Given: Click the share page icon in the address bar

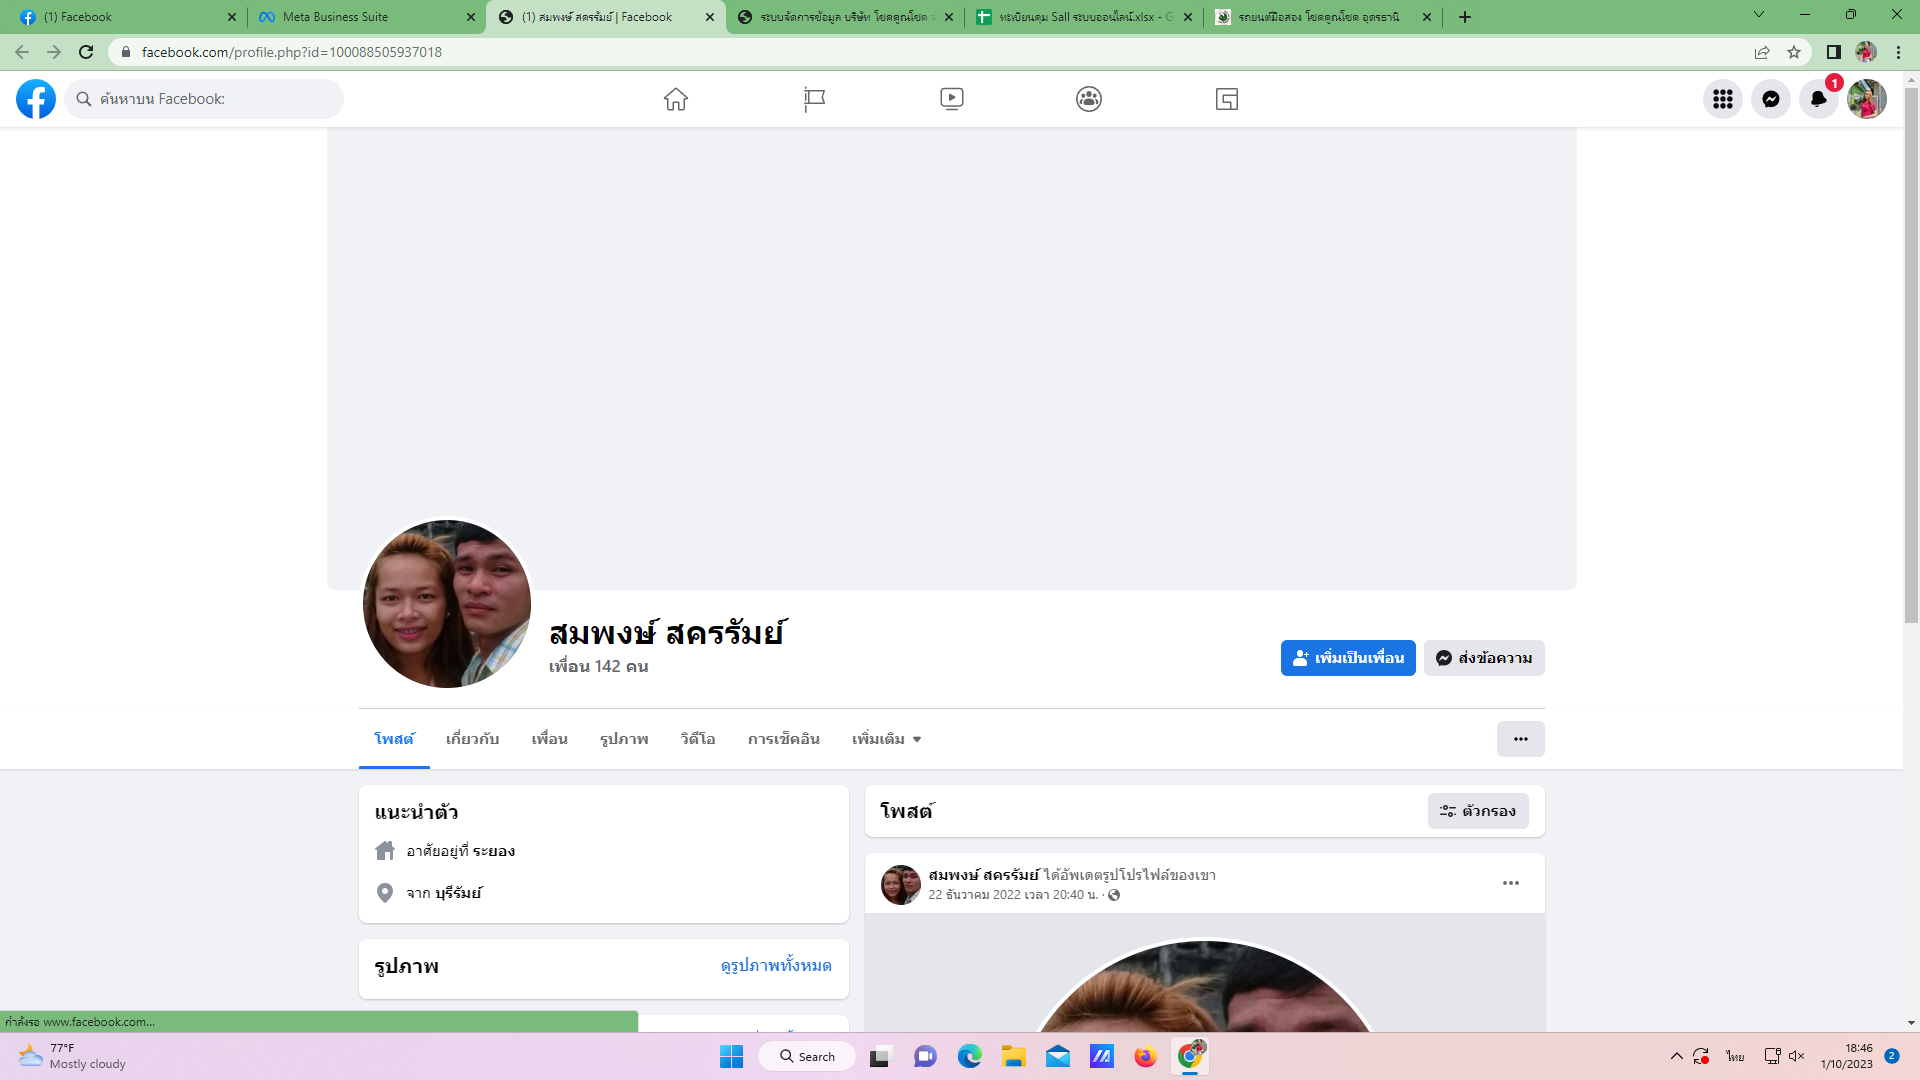Looking at the screenshot, I should [1762, 52].
